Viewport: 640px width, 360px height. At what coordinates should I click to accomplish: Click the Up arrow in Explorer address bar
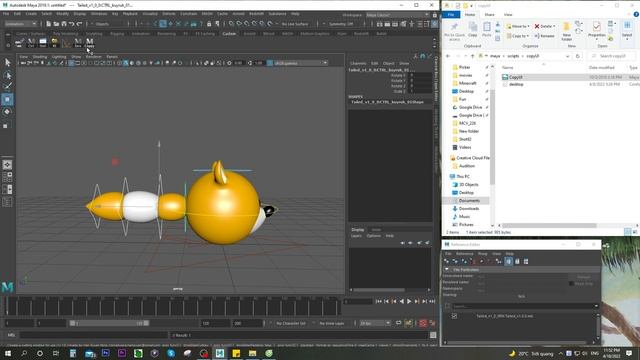click(472, 56)
